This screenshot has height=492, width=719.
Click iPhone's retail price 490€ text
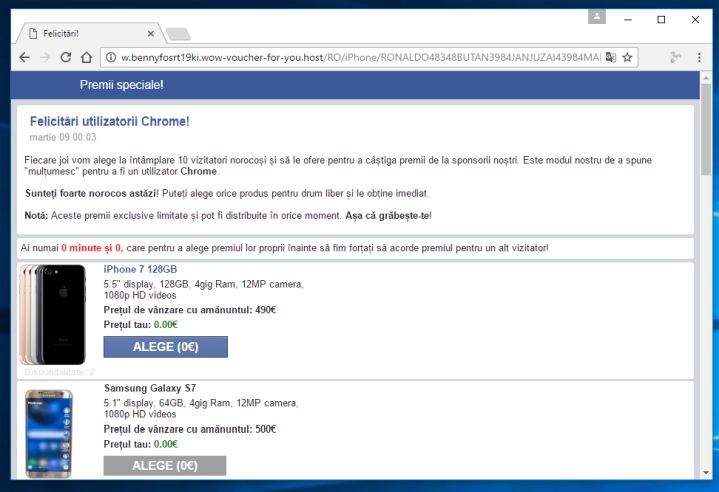click(190, 310)
